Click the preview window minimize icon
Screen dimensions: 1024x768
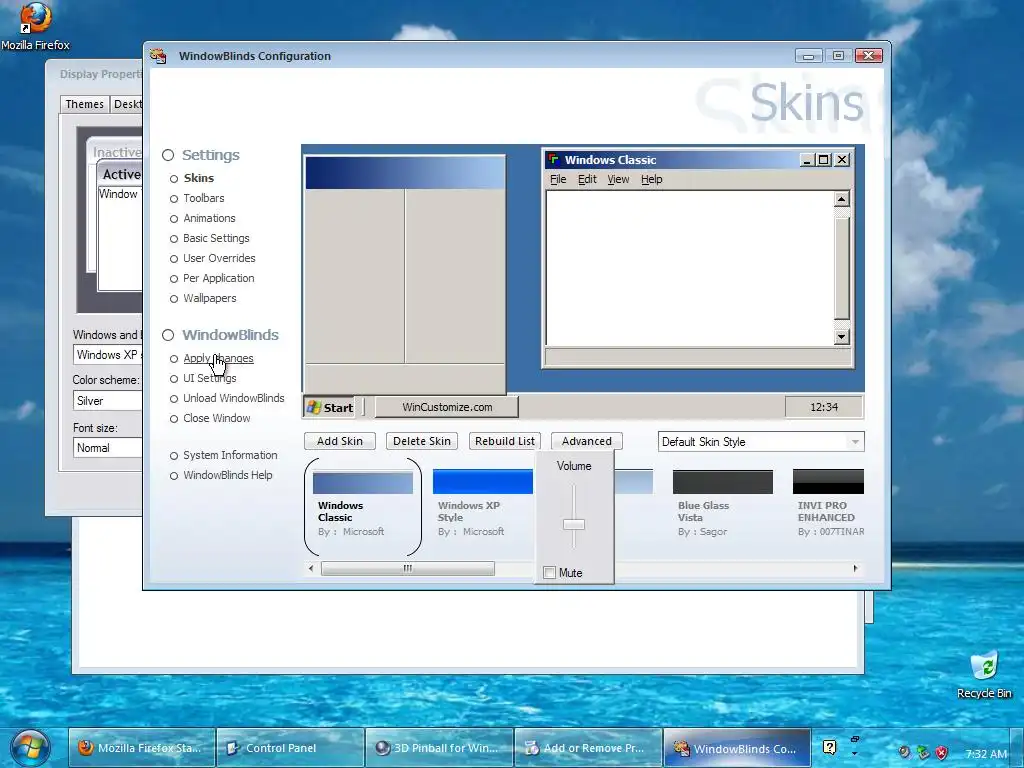808,160
